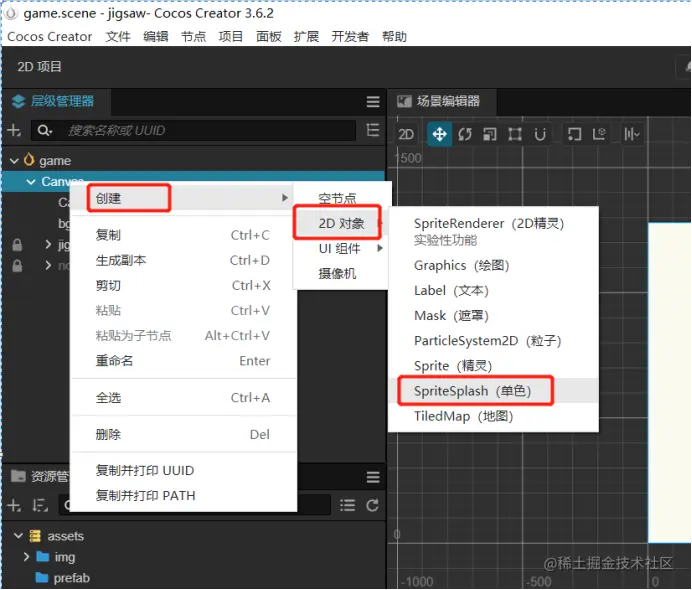Collapse all folders icon in Assets panel

click(x=347, y=505)
